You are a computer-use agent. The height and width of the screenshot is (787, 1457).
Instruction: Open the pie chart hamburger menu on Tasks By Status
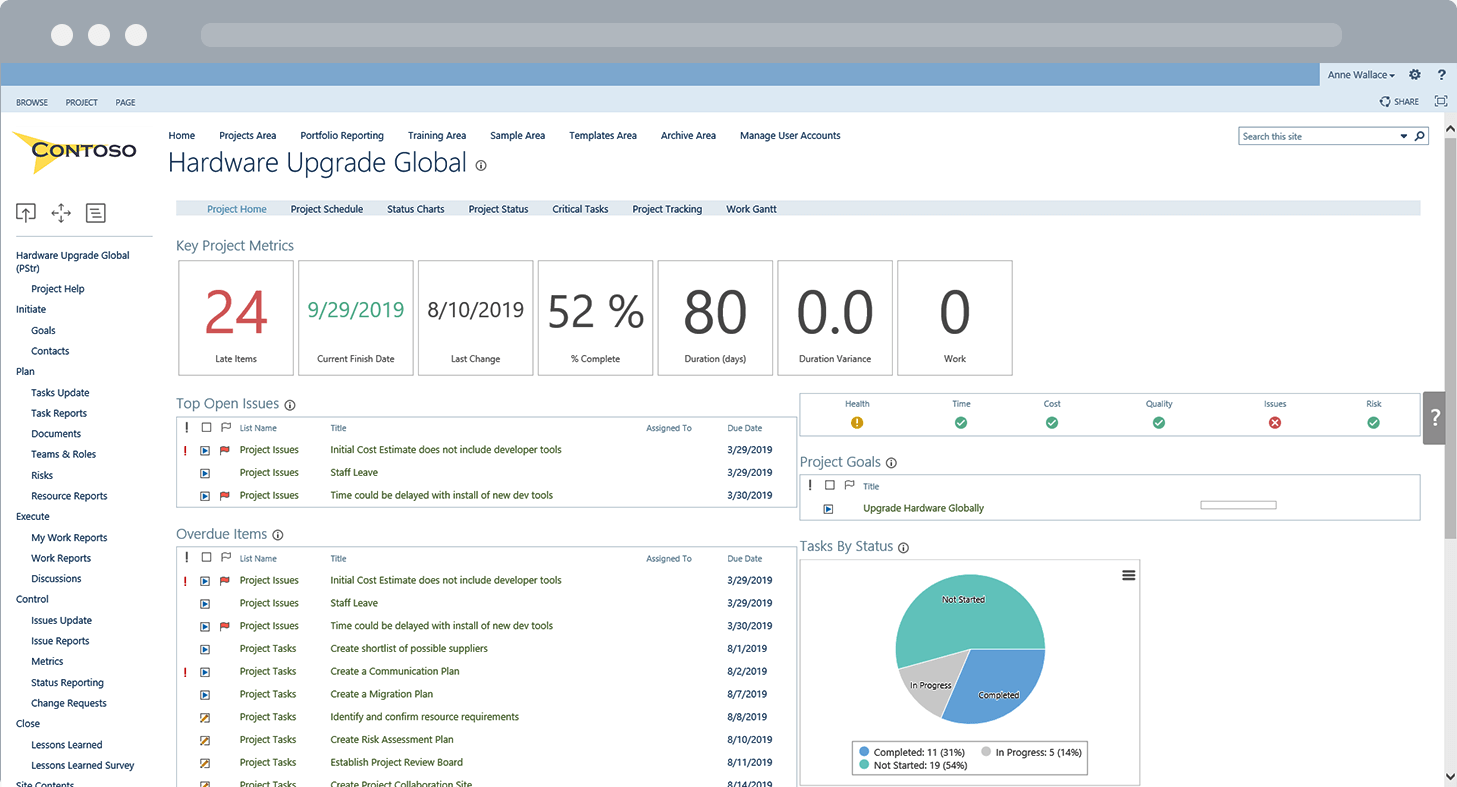pos(1129,574)
